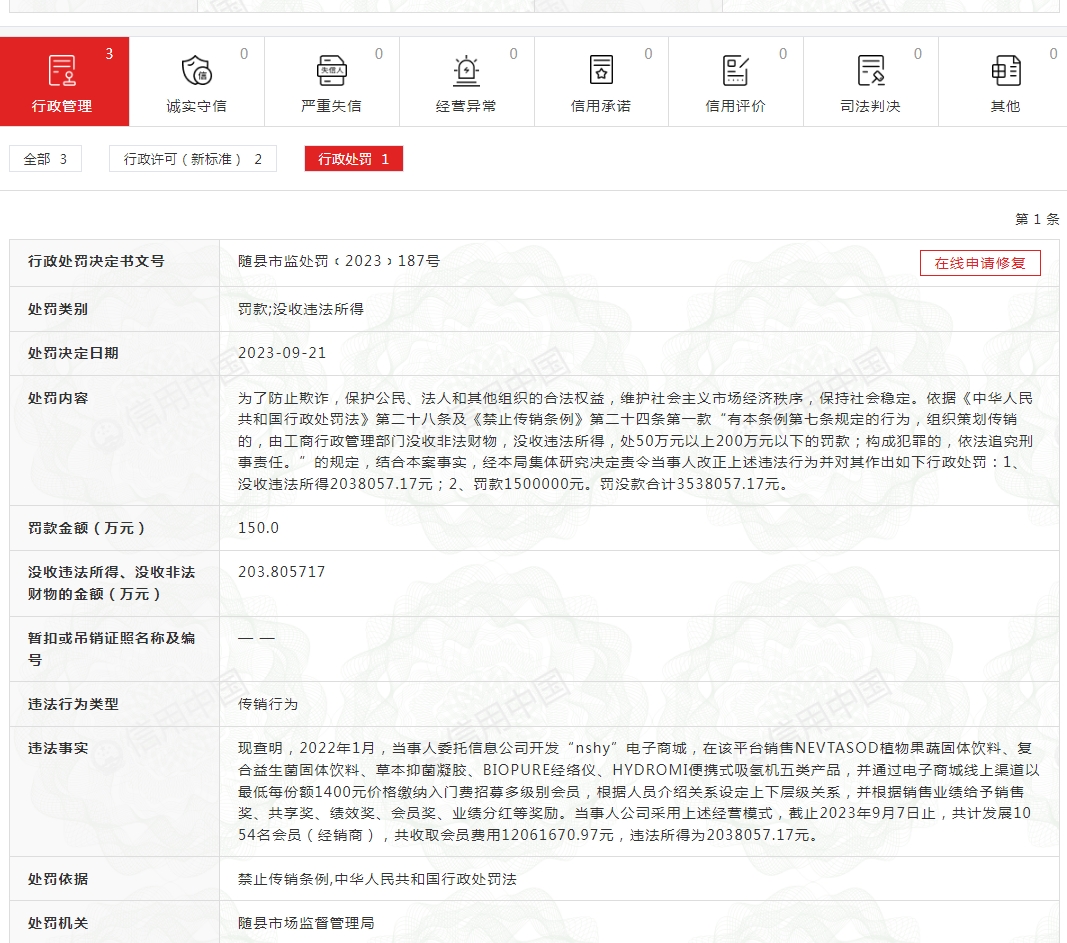Open the 其他 category icon
The width and height of the screenshot is (1067, 943).
click(x=1005, y=71)
